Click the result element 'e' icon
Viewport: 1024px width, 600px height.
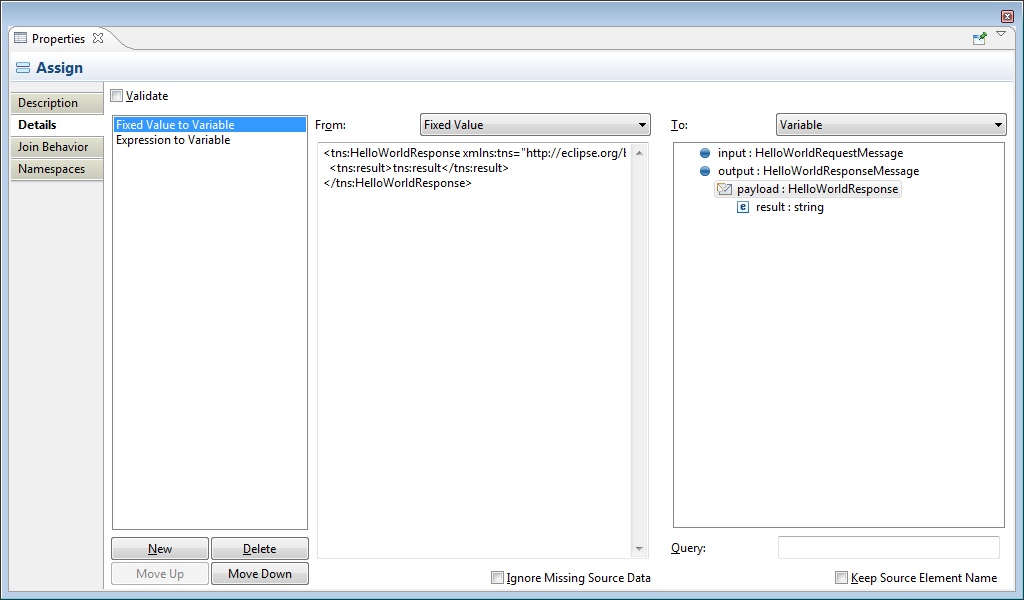(743, 207)
